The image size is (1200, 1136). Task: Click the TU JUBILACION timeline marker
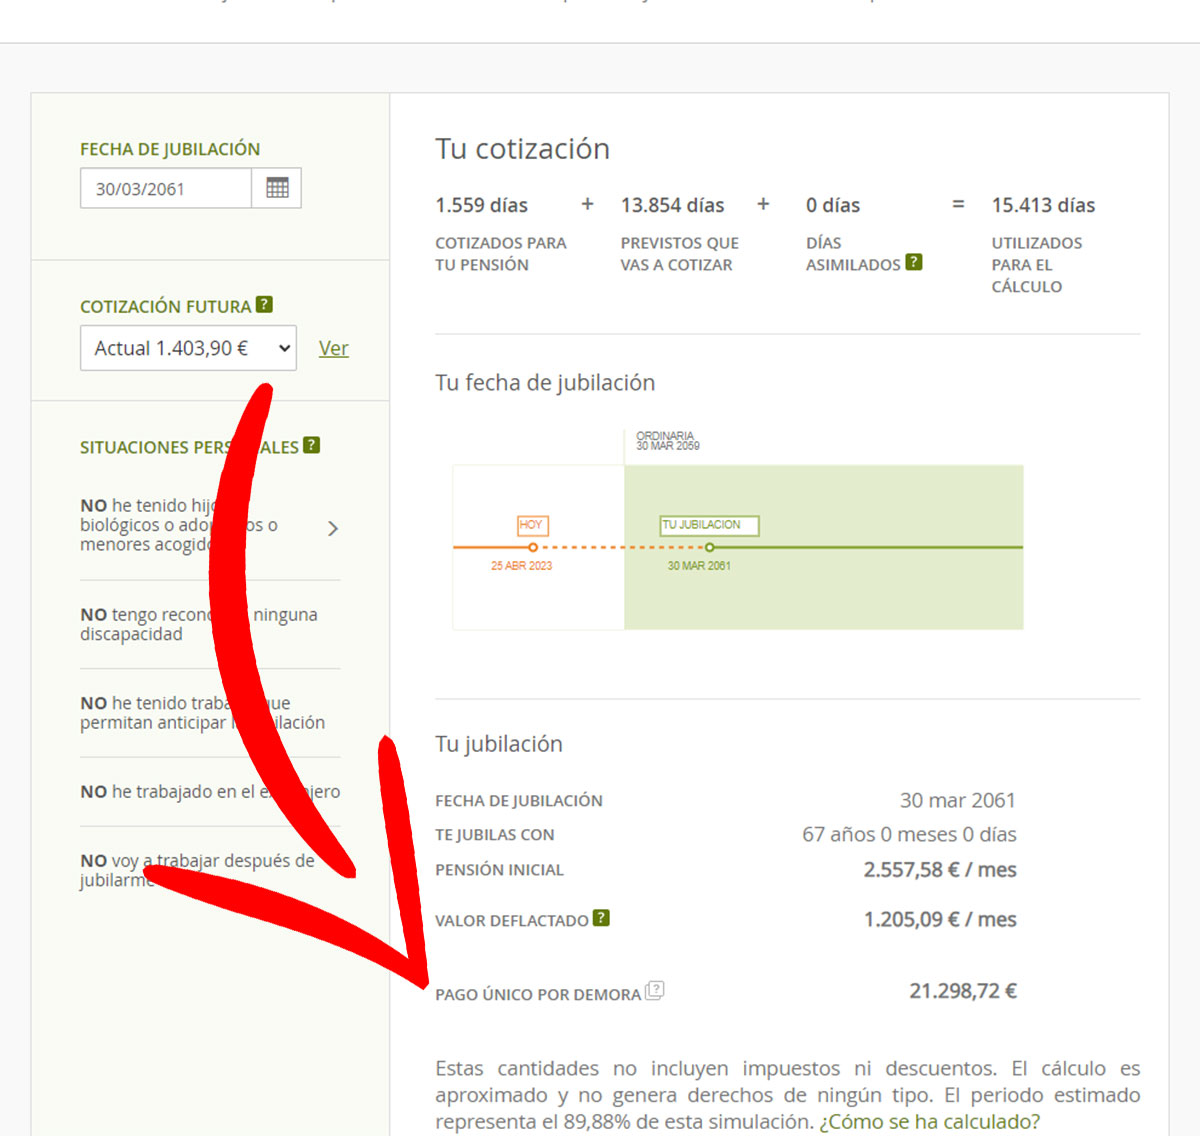click(x=709, y=525)
